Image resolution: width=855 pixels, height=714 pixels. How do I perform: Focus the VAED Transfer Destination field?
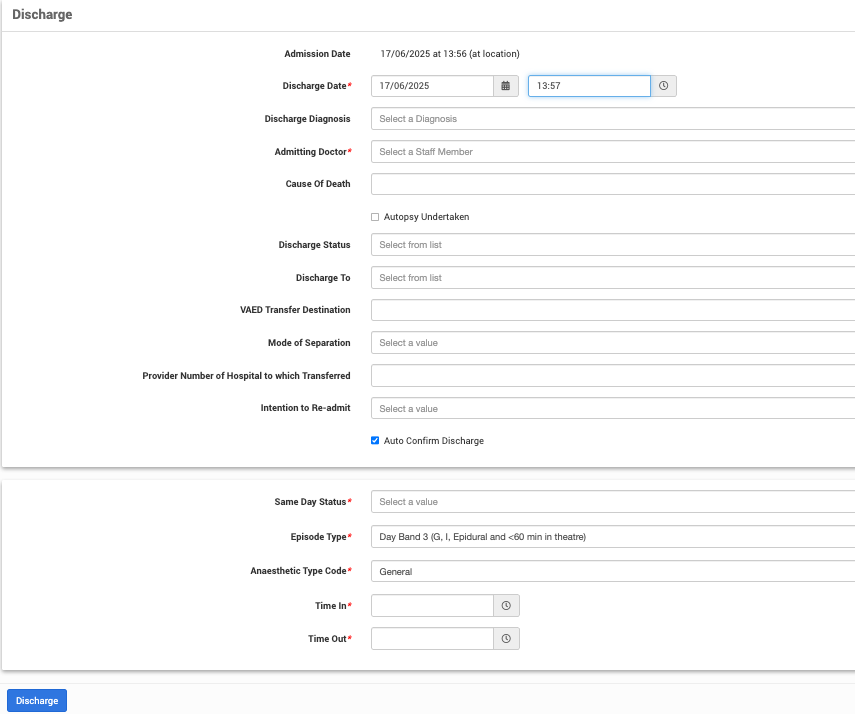[612, 310]
